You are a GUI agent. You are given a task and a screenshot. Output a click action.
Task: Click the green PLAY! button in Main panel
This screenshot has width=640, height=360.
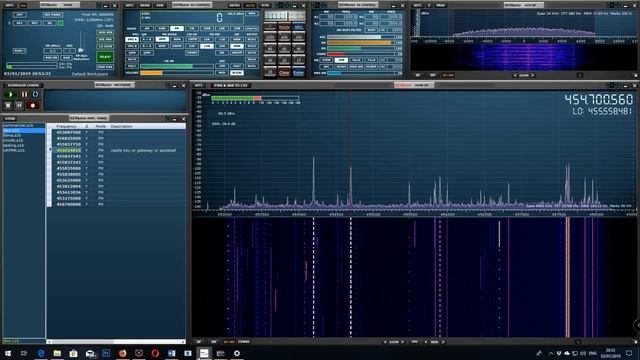point(105,57)
